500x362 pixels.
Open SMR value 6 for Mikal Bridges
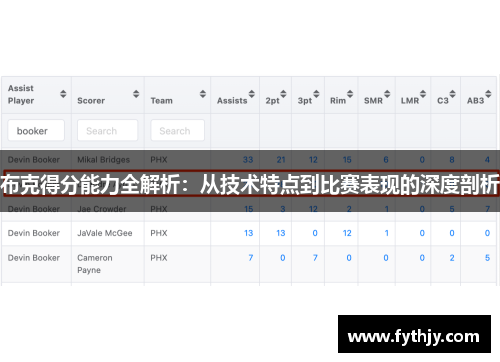coord(386,160)
